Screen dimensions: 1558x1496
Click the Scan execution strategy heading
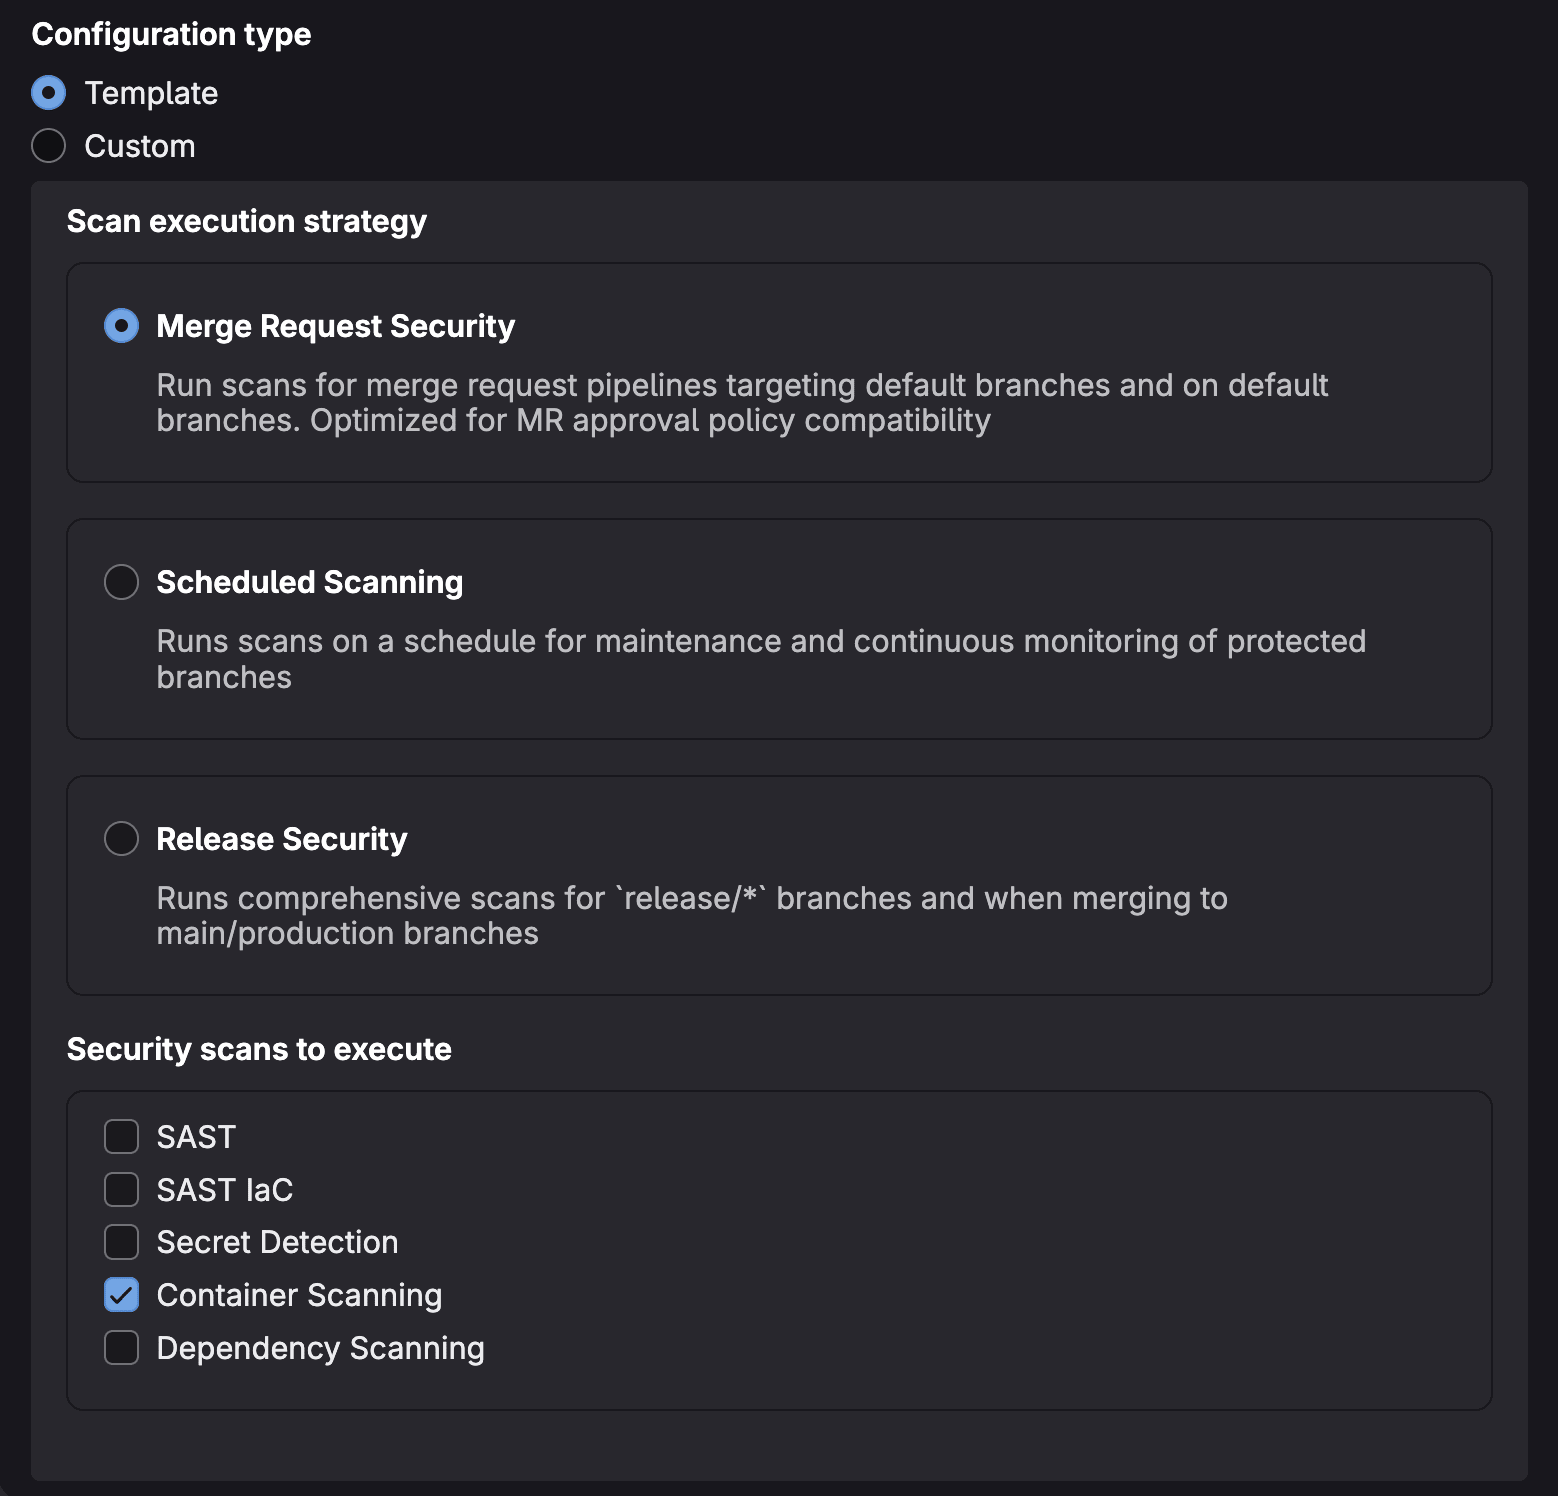pyautogui.click(x=247, y=221)
